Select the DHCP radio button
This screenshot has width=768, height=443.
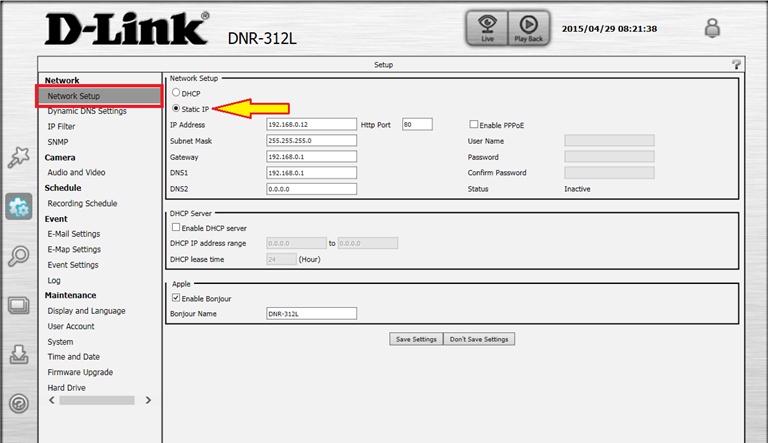[177, 93]
